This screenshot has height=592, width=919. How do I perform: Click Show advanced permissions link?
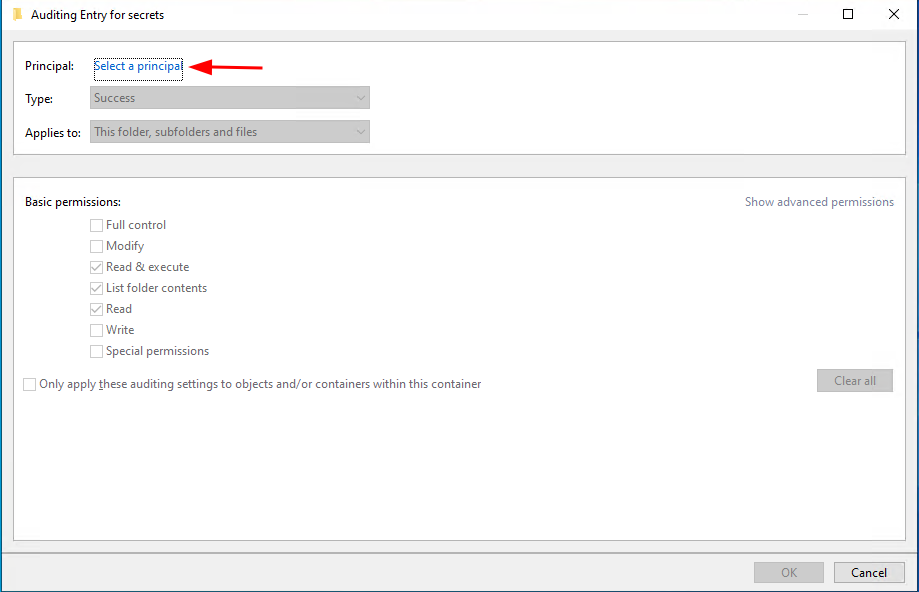819,202
